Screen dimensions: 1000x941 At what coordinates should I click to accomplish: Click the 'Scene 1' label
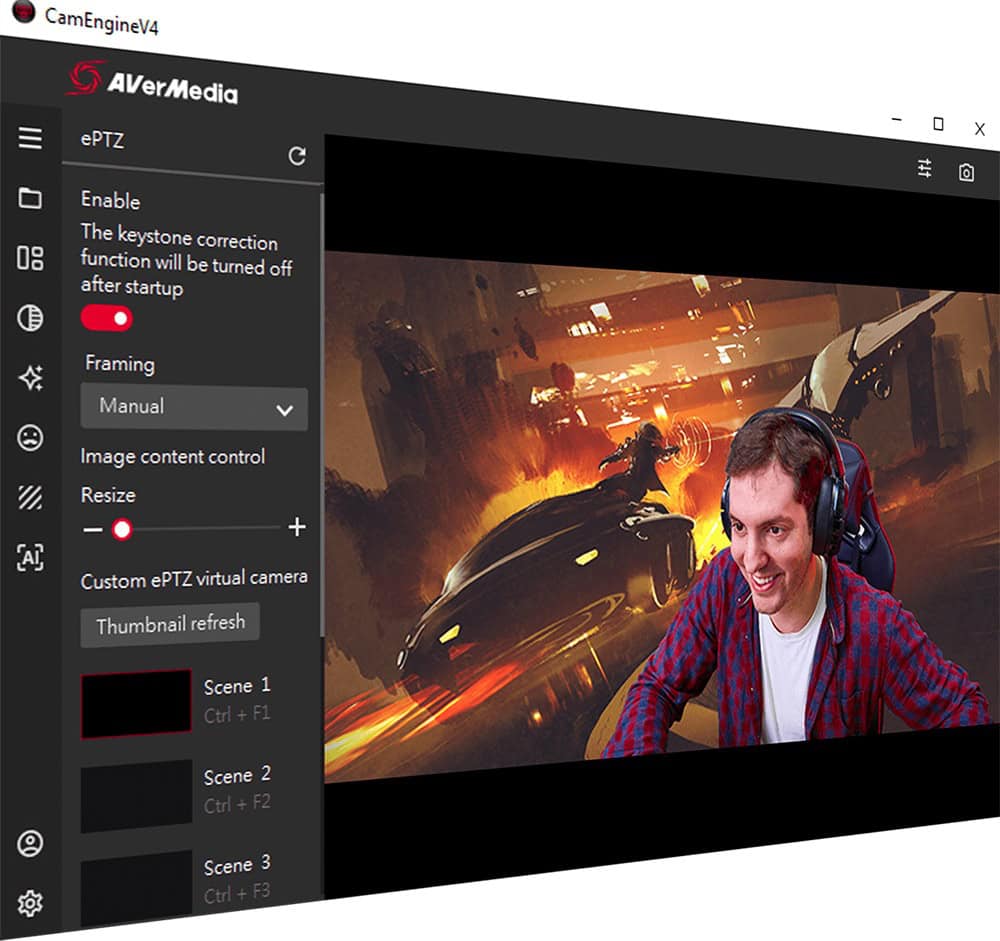point(237,686)
